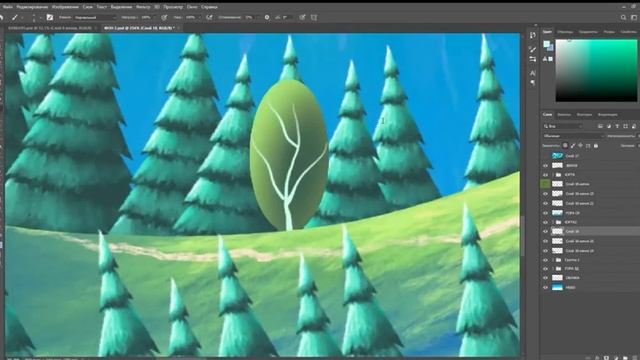Expand the group folder above Слой 38
Screen dimensions: 640x360
pos(553,222)
